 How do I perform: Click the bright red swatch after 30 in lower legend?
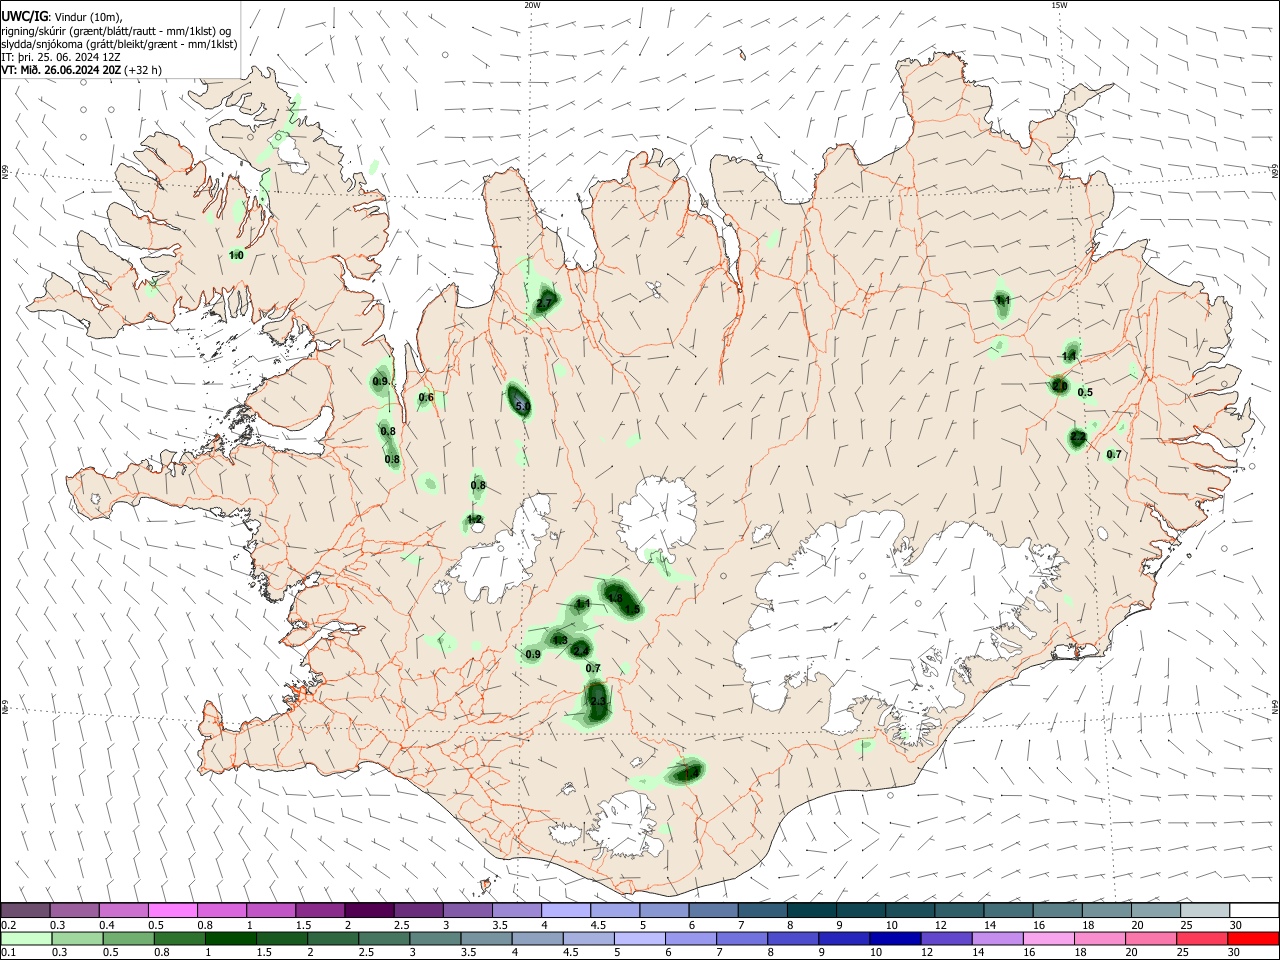point(1254,939)
